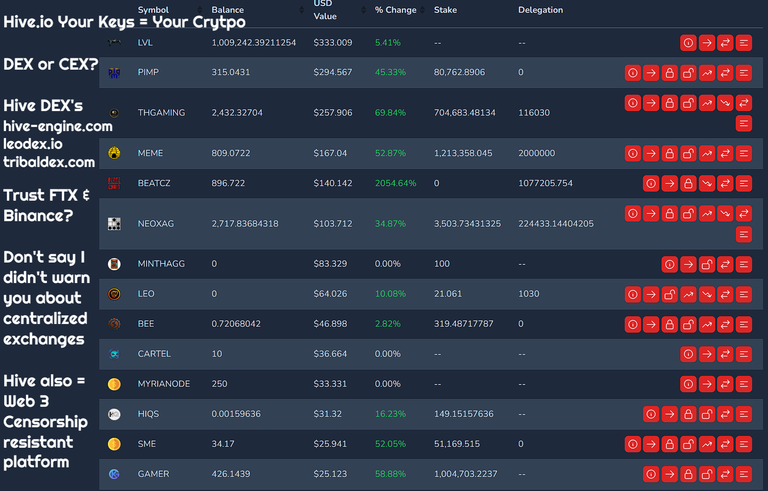Click the NEOXAG token logo

click(x=114, y=224)
